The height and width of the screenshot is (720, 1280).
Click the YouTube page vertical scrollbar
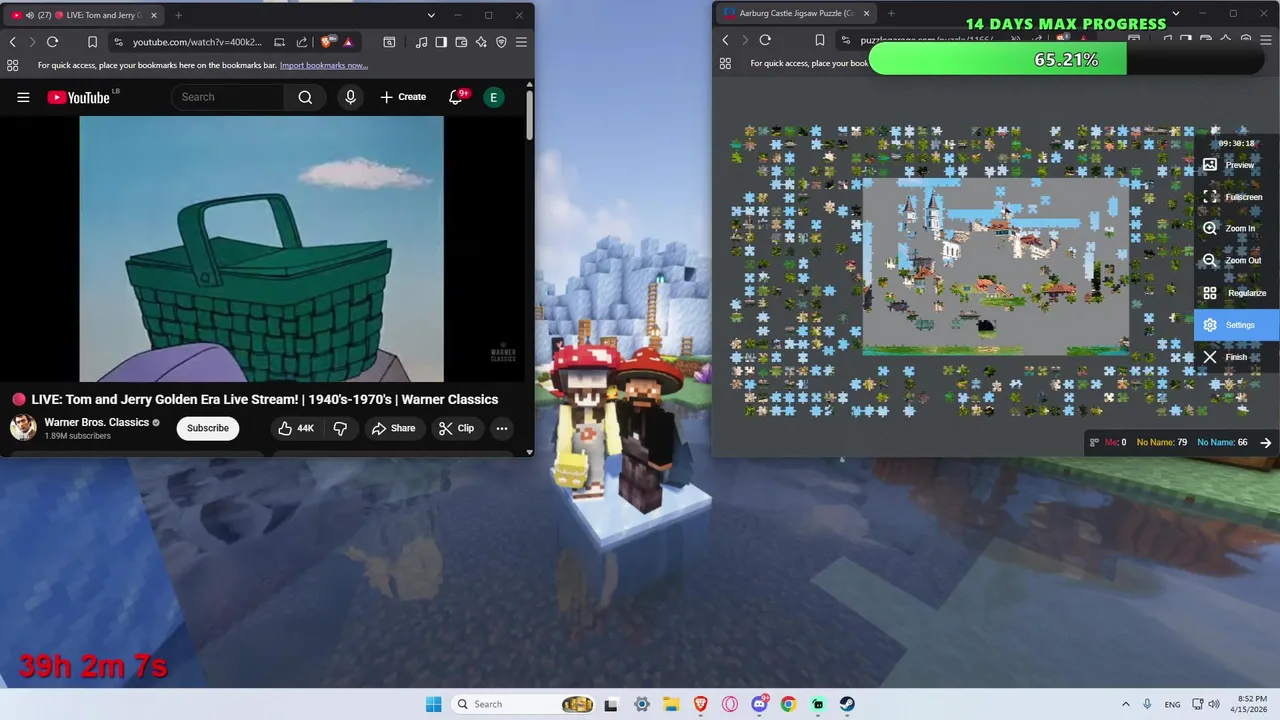pyautogui.click(x=529, y=115)
